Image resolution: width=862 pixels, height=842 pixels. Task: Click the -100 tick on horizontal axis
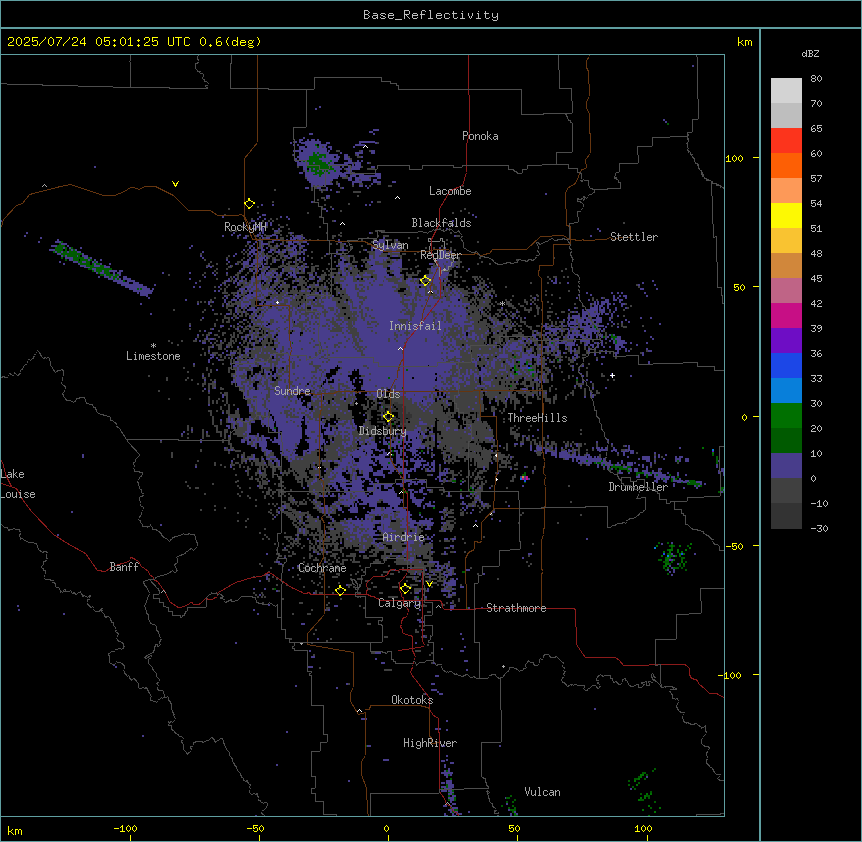(125, 828)
